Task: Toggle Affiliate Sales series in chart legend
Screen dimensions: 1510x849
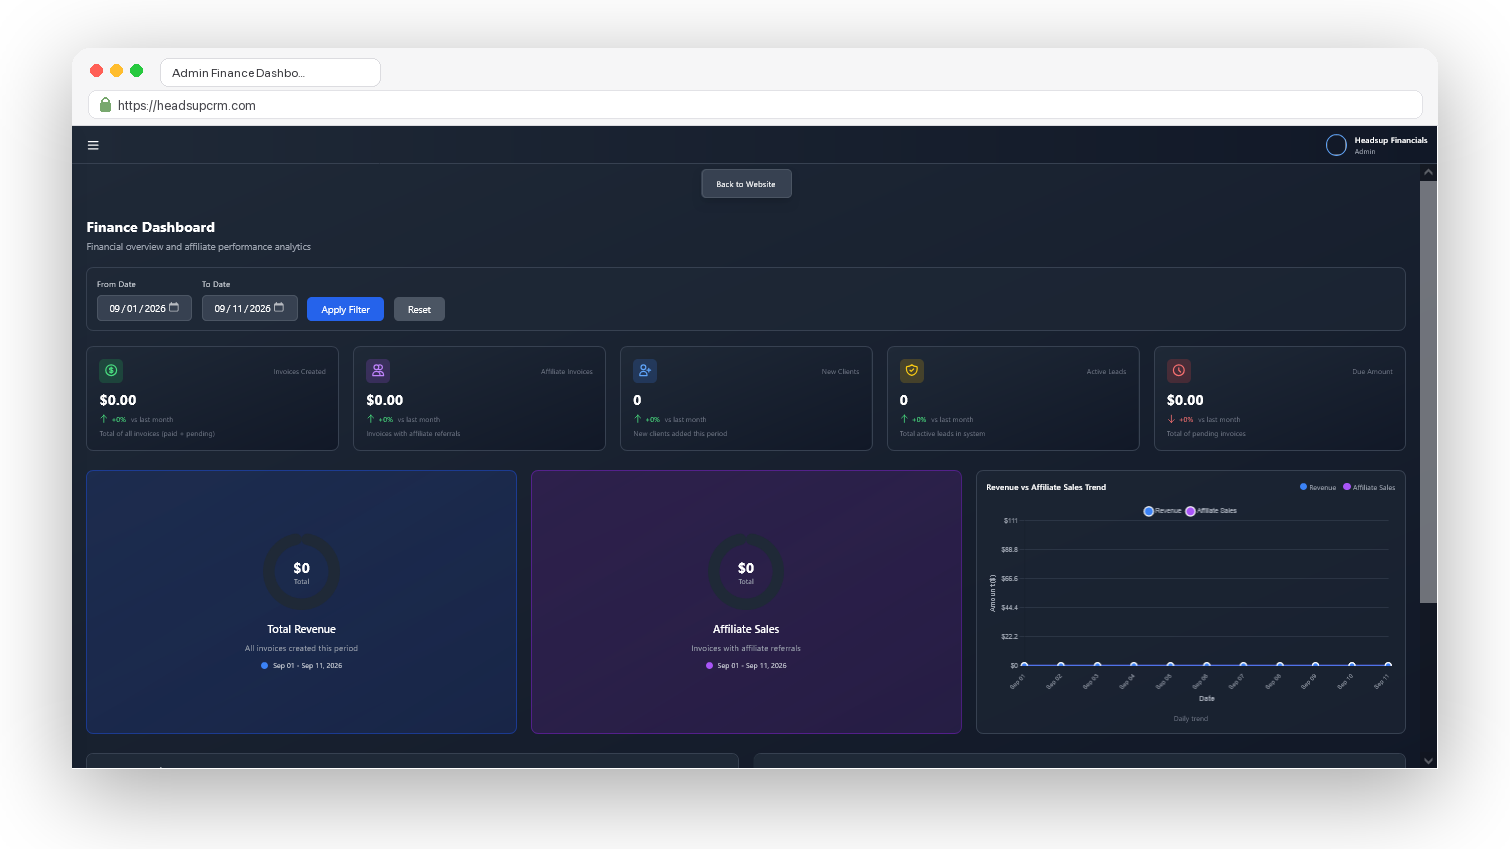Action: [x=1211, y=511]
